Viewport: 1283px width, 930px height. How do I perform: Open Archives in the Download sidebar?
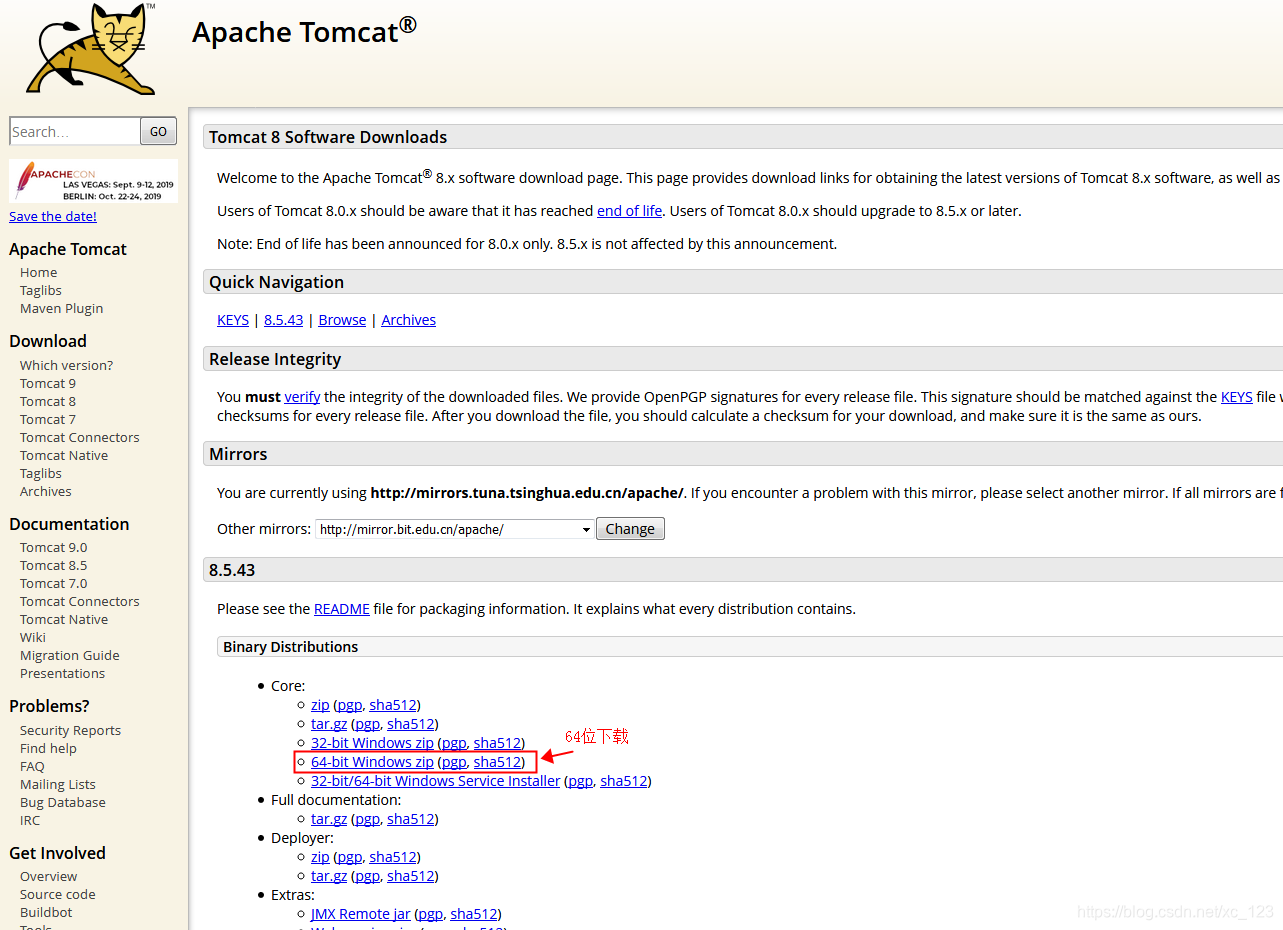45,492
